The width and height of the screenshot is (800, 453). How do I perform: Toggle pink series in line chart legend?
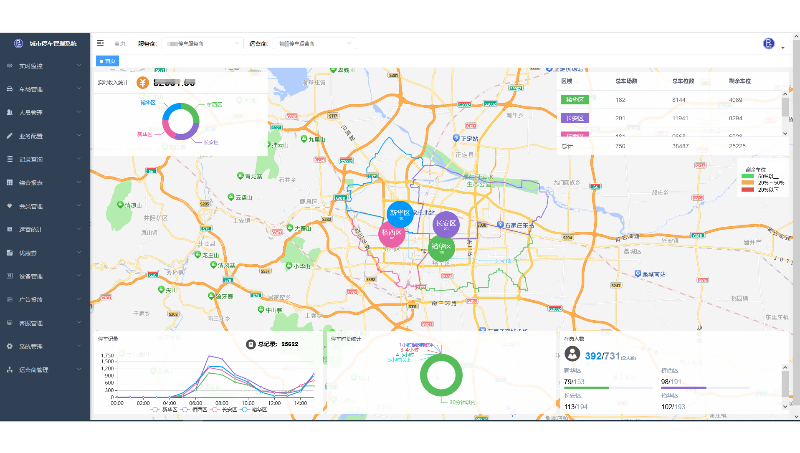(x=223, y=409)
